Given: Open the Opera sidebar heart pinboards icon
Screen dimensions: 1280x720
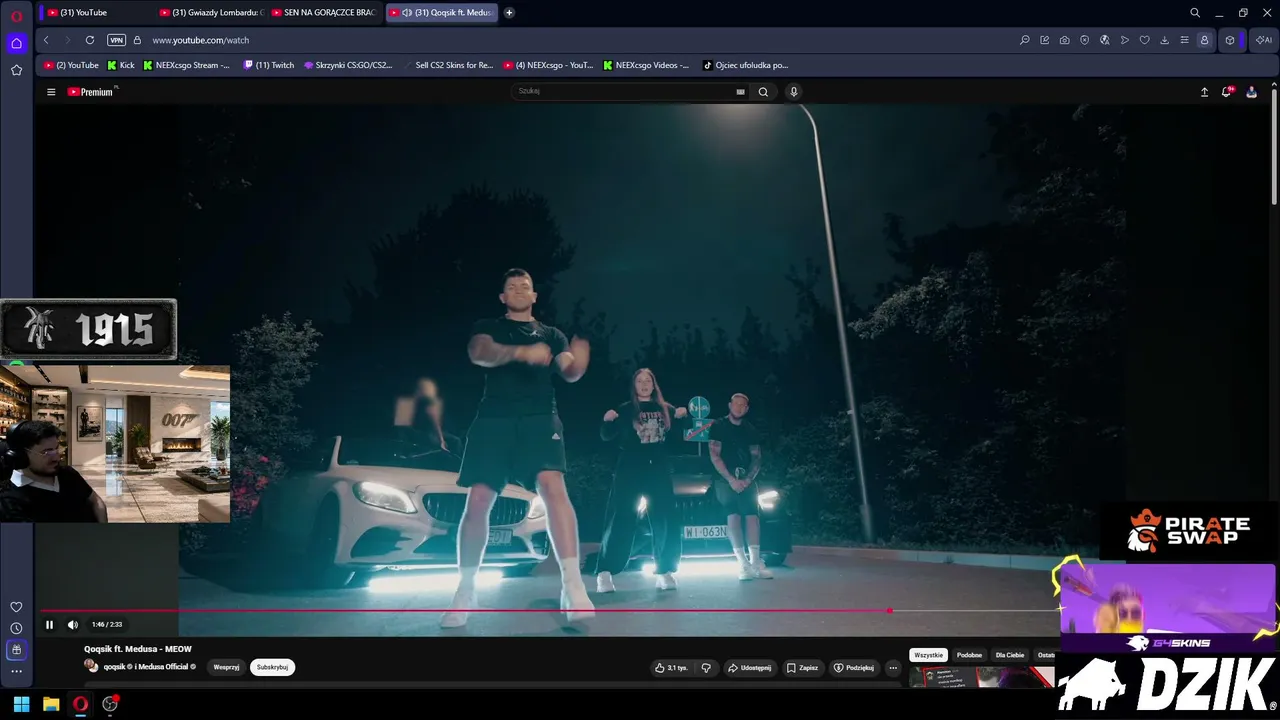Looking at the screenshot, I should pyautogui.click(x=16, y=607).
